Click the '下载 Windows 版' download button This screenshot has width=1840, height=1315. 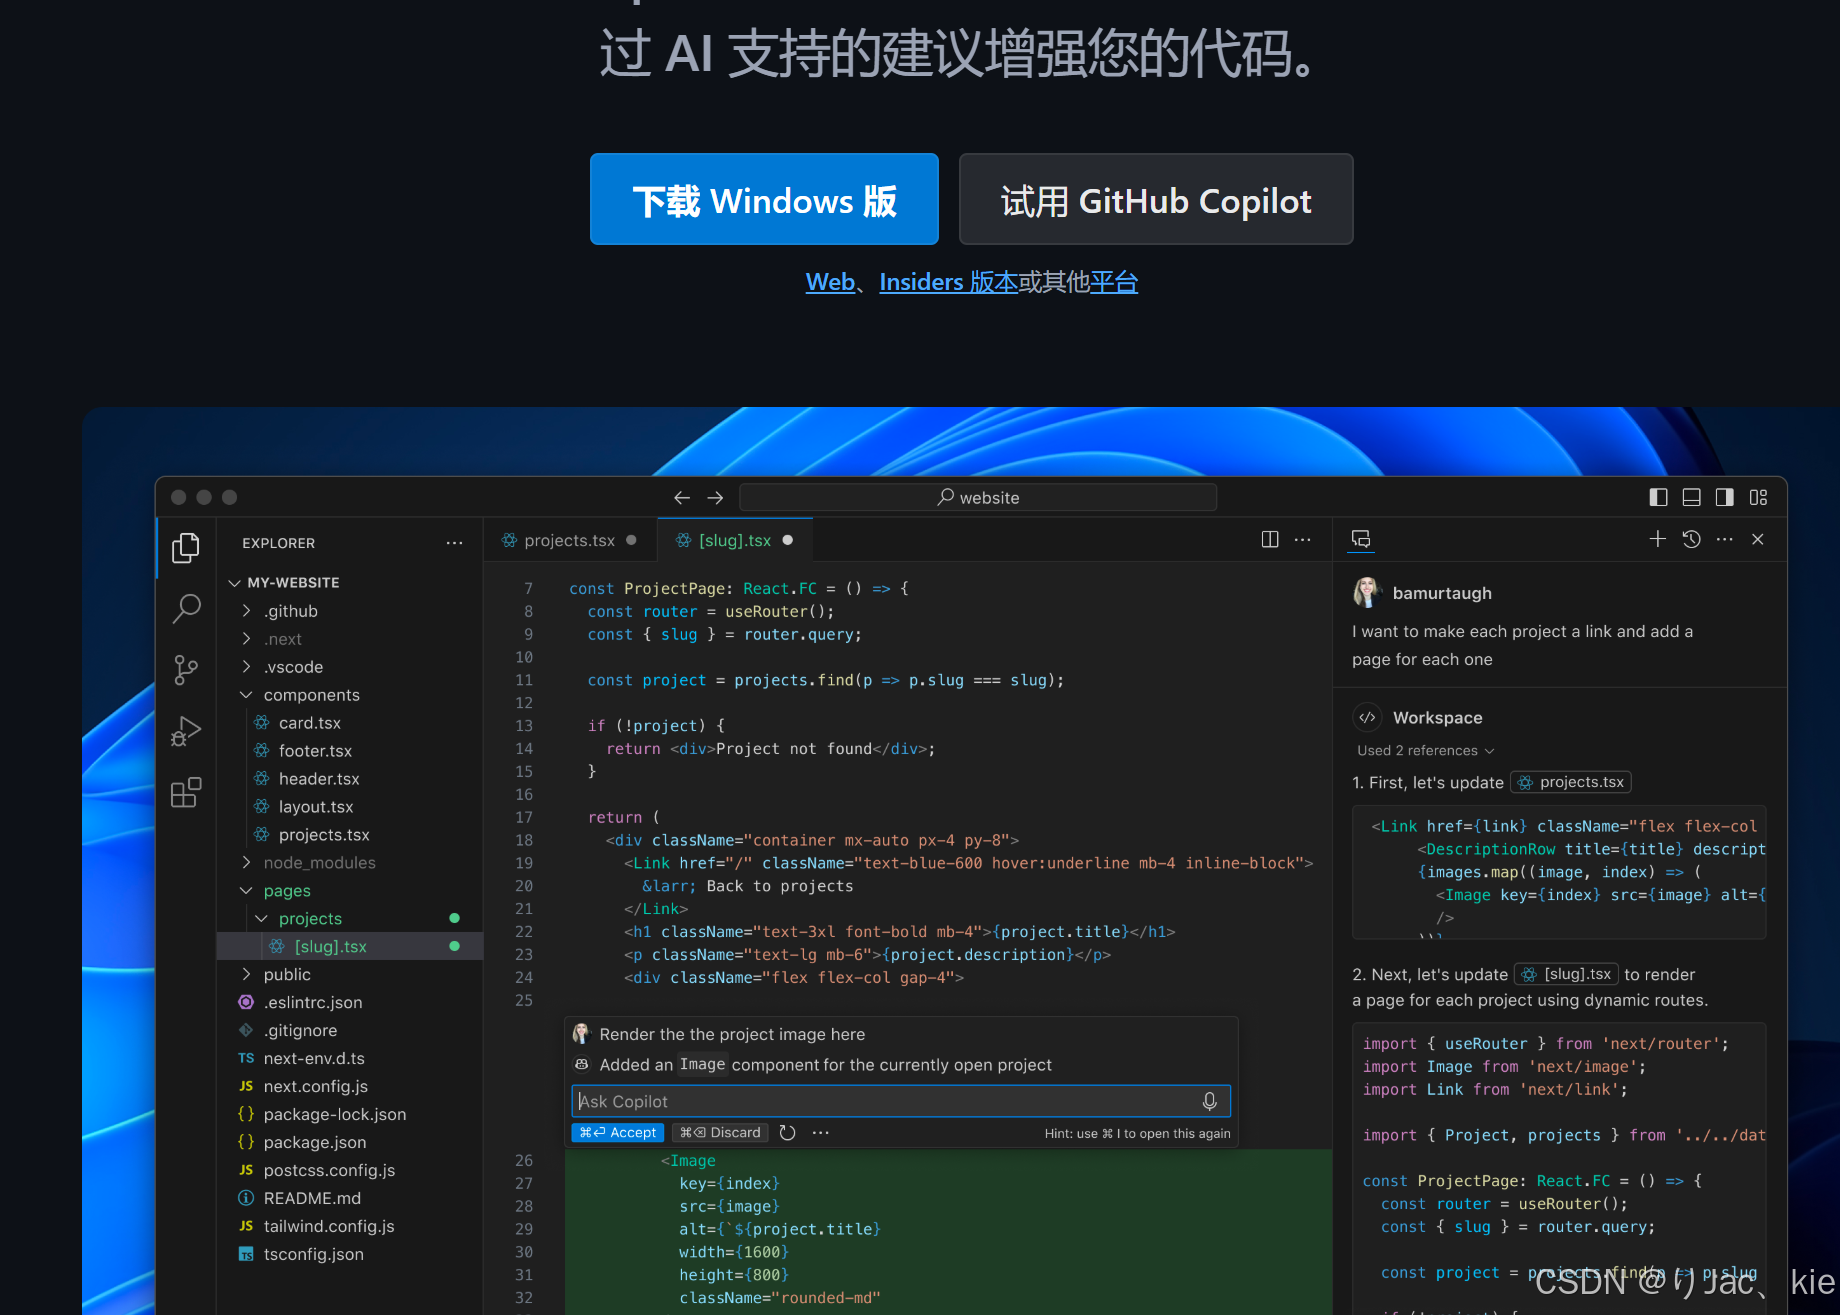click(763, 199)
